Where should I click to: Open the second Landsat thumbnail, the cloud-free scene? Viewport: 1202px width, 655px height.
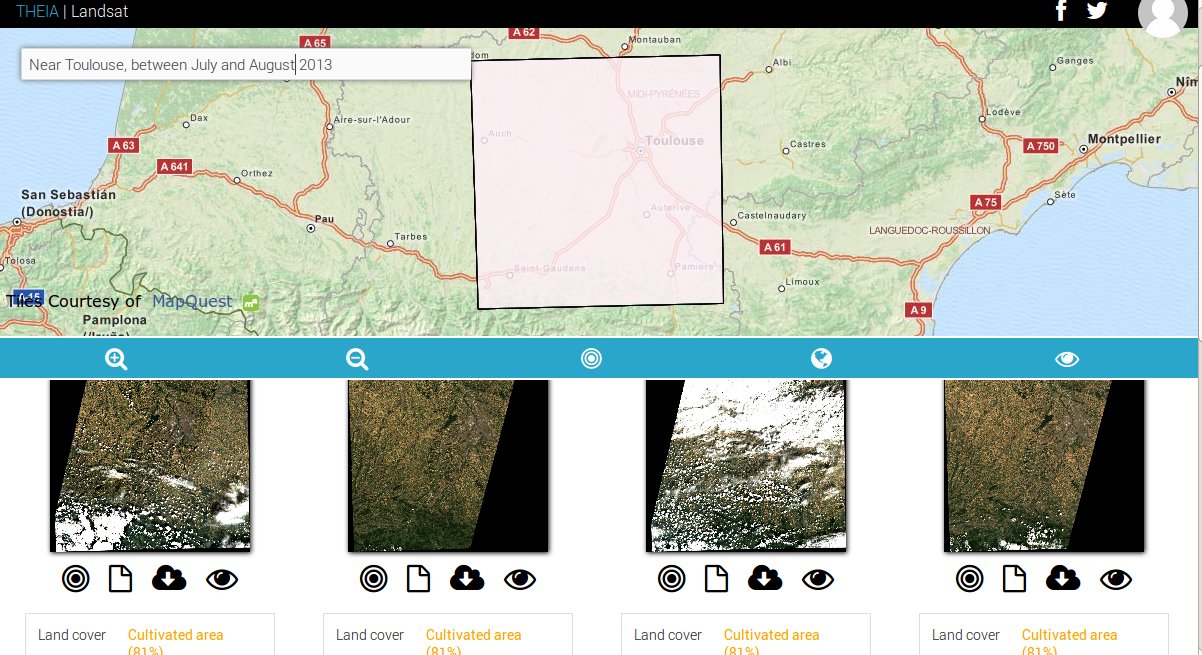point(448,465)
